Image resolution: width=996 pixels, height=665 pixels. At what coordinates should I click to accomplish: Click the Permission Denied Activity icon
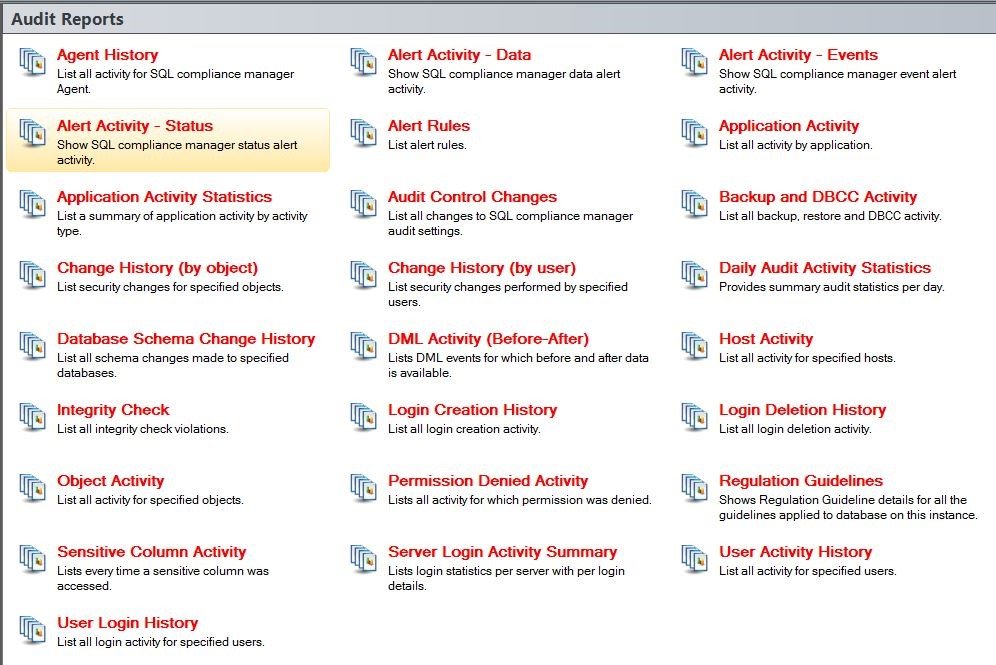363,488
